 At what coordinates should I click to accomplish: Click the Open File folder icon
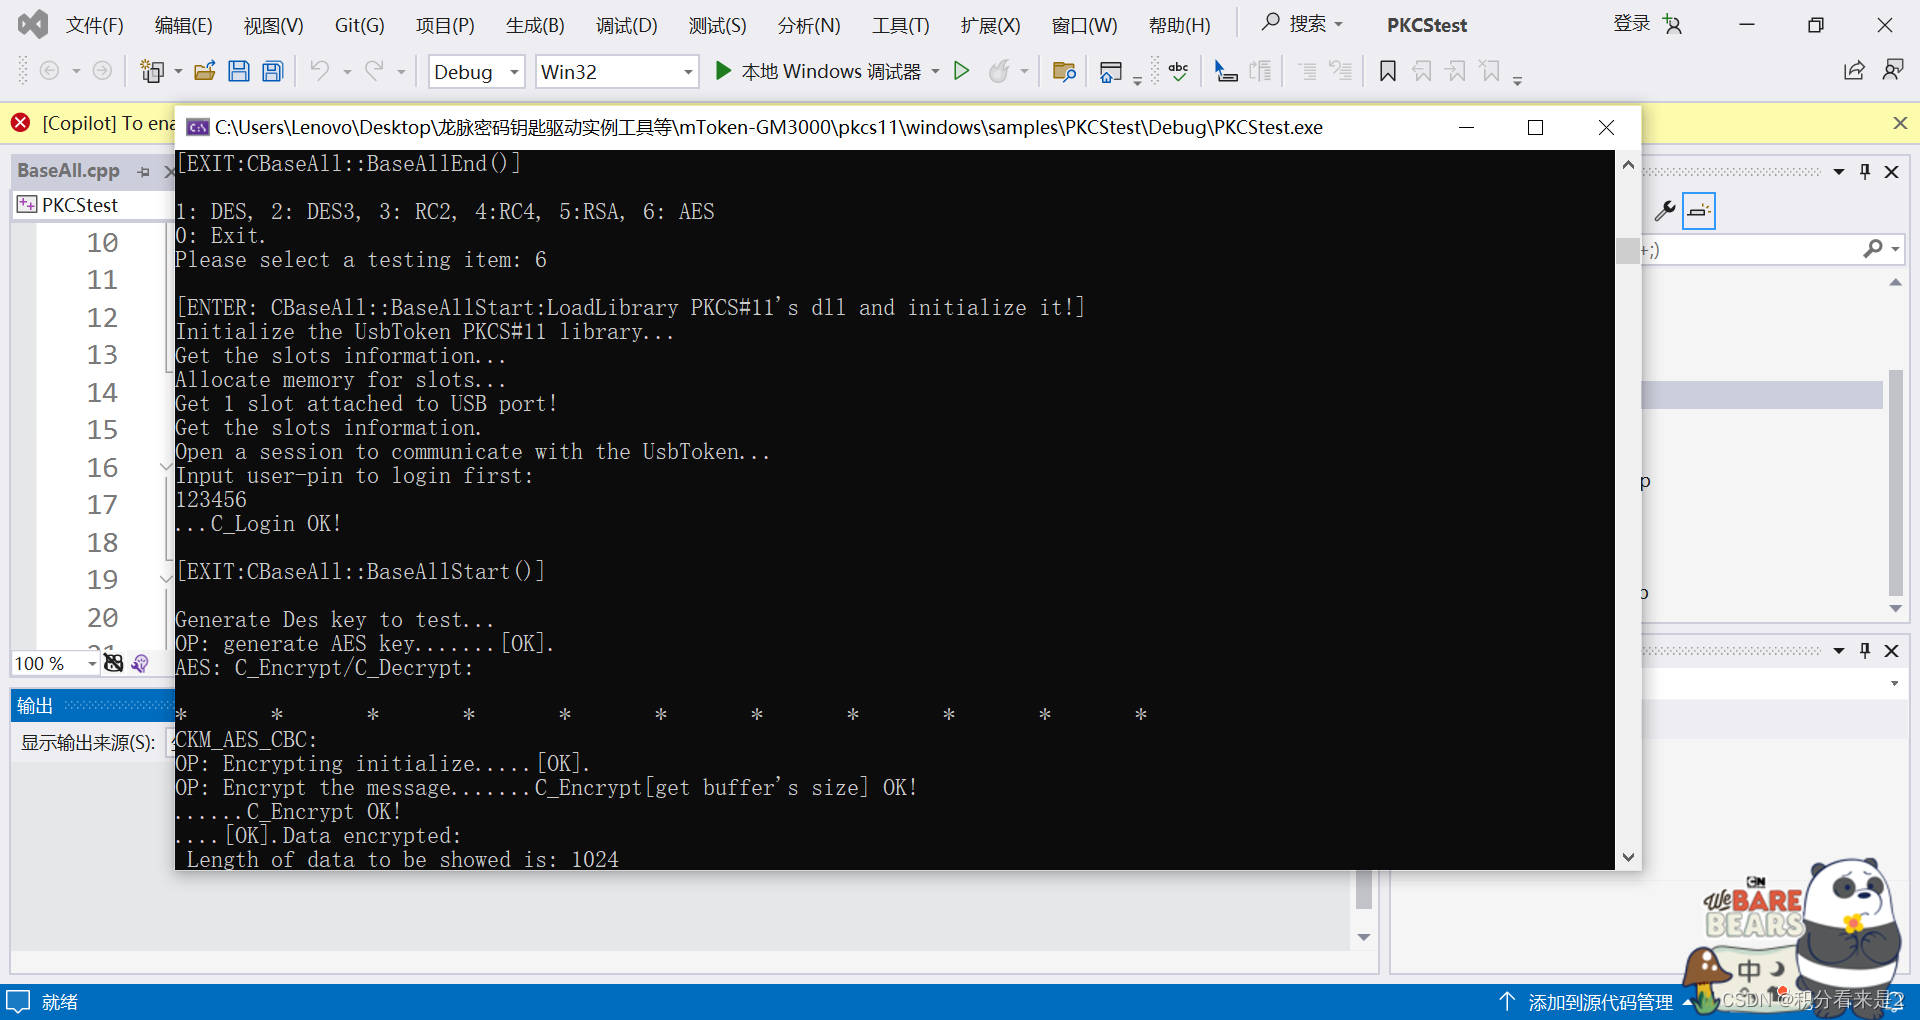pos(205,71)
